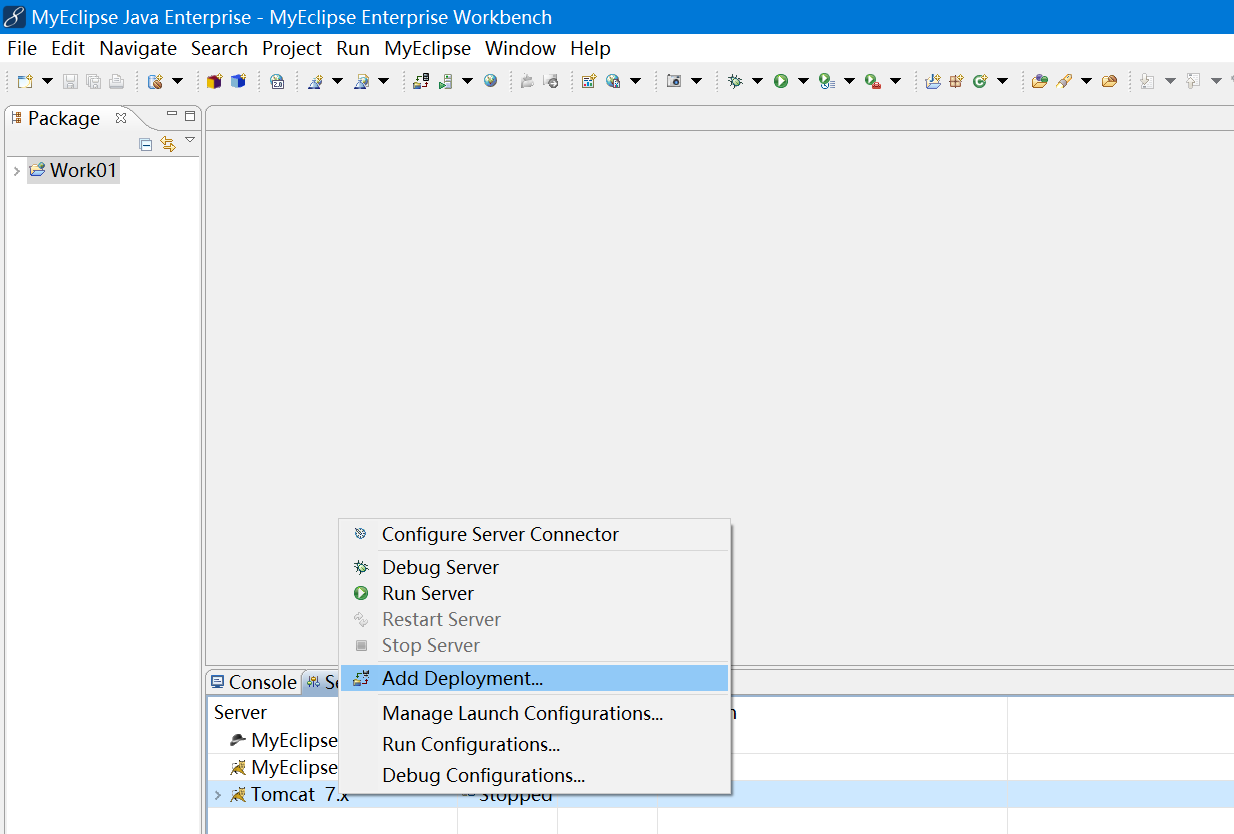Open the MyEclipse Servers dropdown arrow
This screenshot has width=1234, height=834.
[467, 81]
